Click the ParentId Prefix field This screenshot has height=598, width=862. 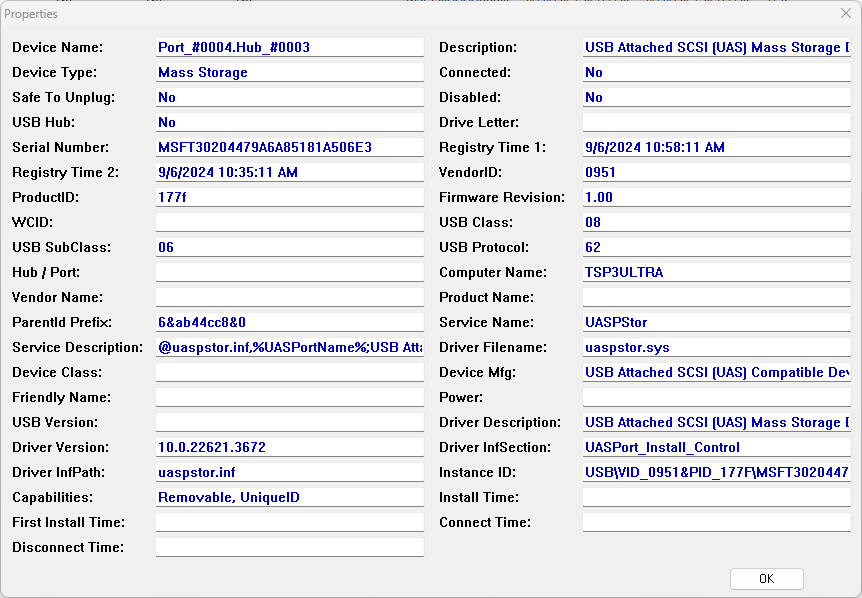tap(290, 323)
